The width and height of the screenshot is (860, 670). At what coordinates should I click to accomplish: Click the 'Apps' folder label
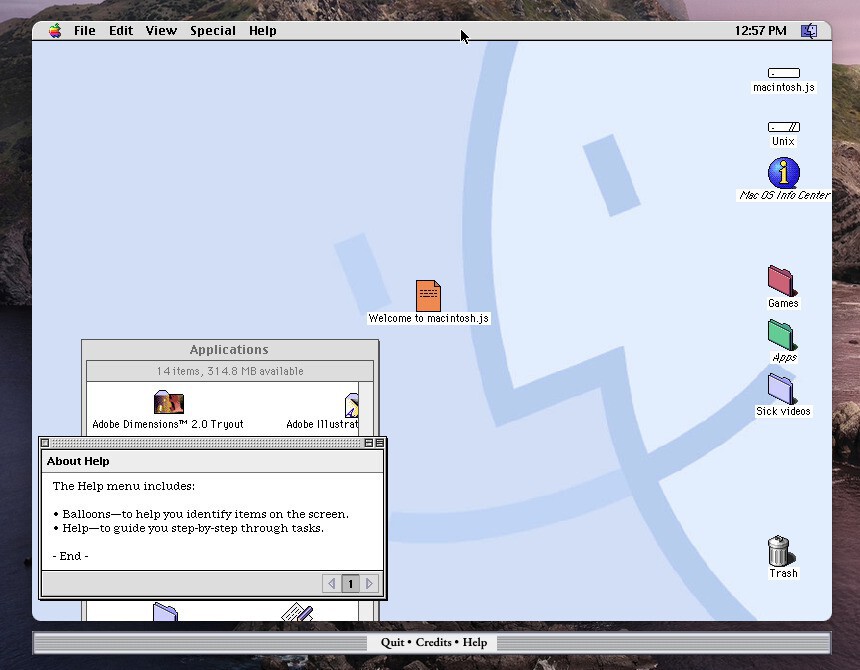(784, 357)
